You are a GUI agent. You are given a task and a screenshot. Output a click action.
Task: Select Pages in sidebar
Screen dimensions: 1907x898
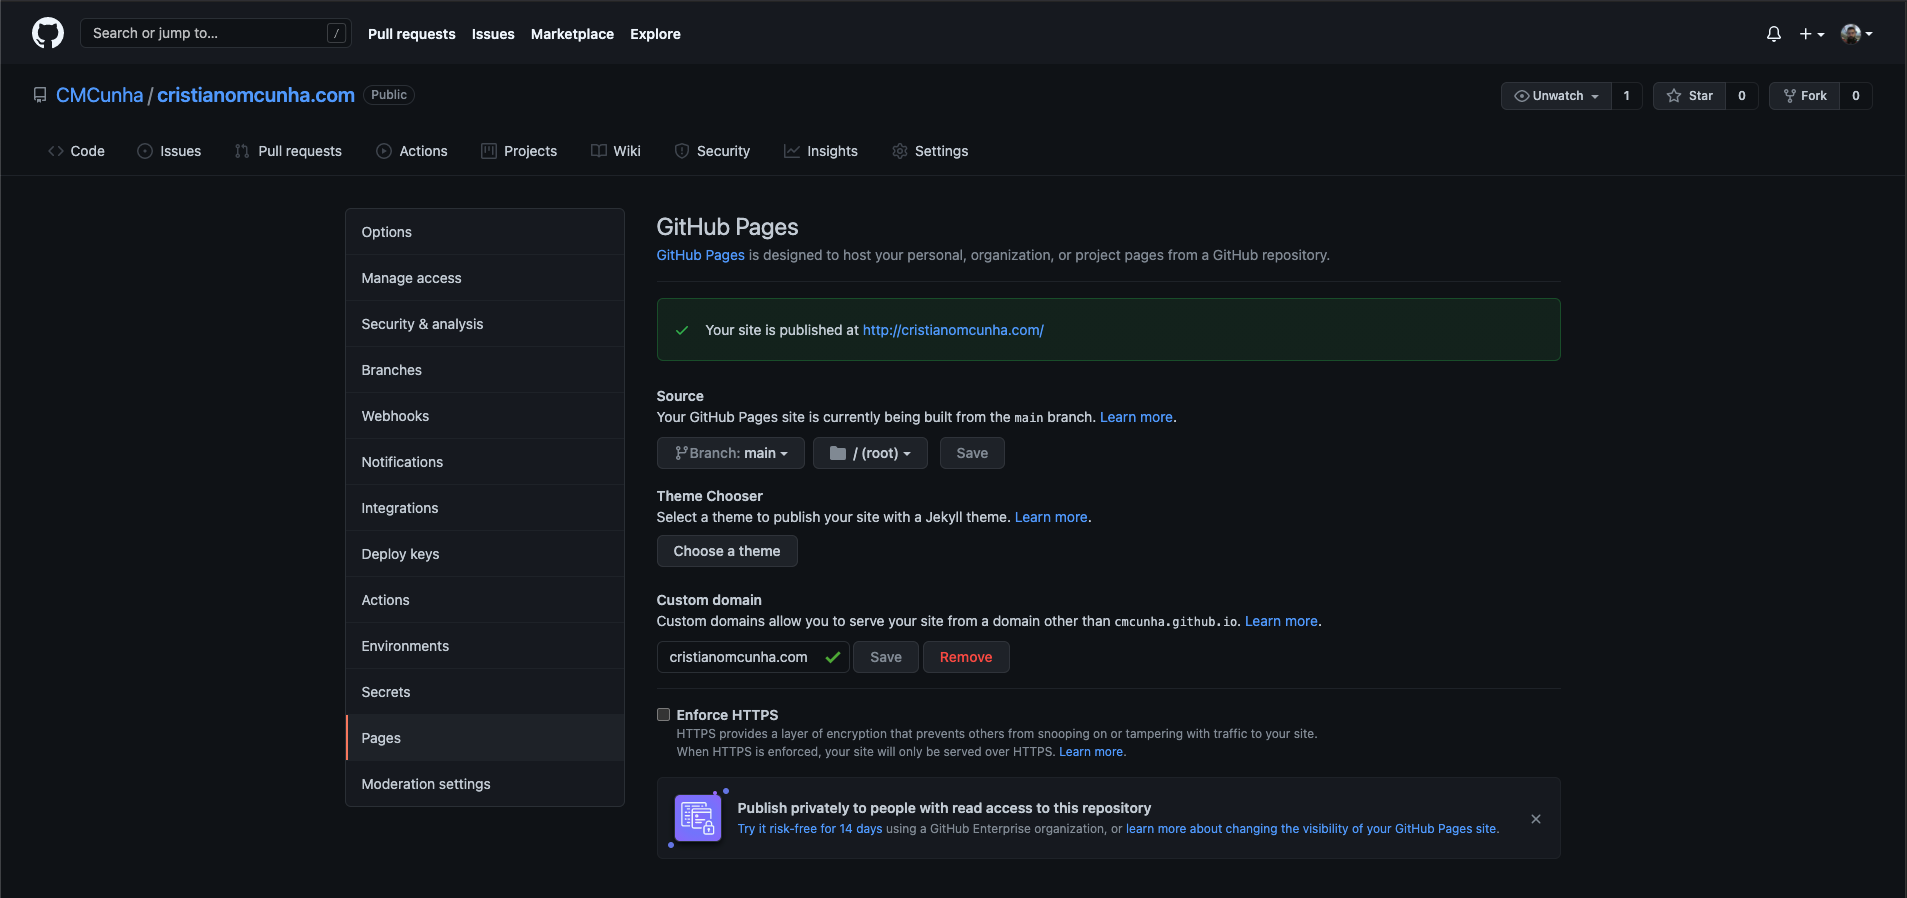pos(485,738)
